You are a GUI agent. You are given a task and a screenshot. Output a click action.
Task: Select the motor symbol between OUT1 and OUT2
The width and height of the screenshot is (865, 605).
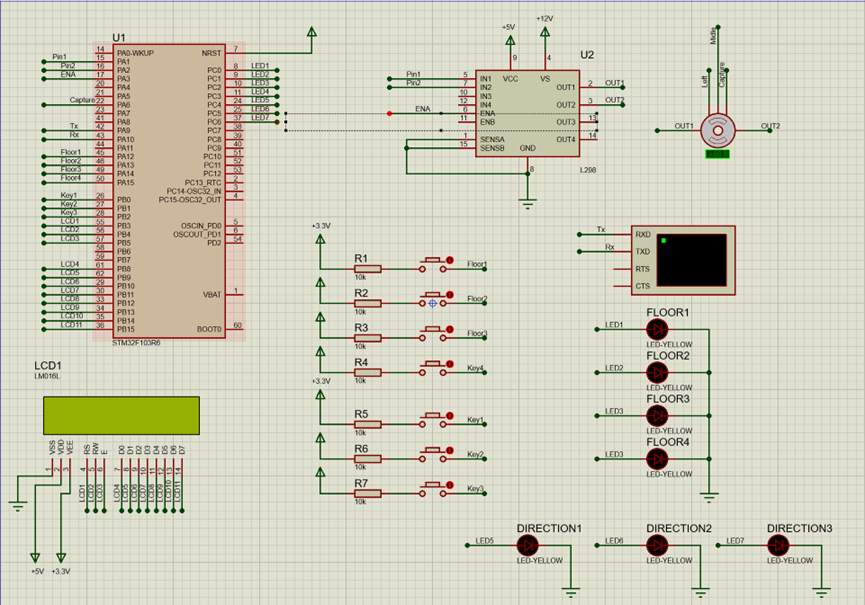[718, 128]
